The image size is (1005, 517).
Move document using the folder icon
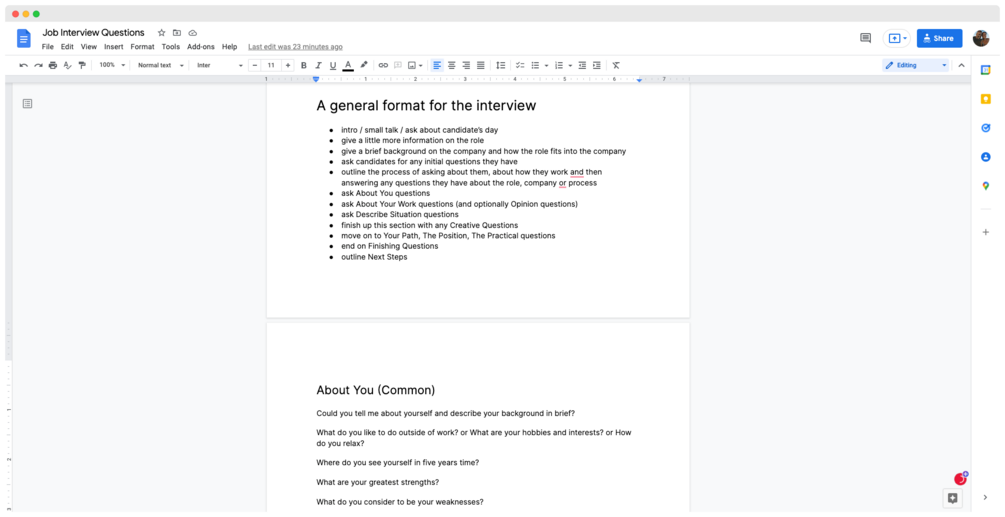(x=177, y=33)
